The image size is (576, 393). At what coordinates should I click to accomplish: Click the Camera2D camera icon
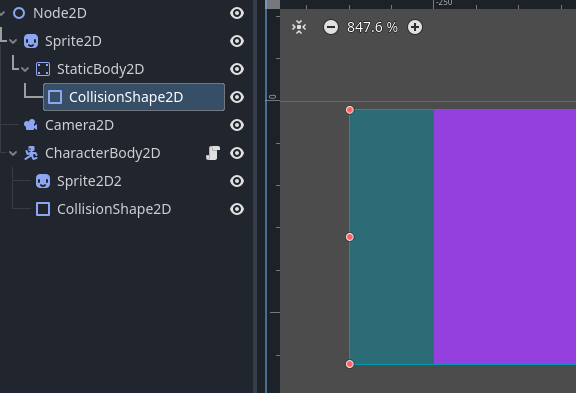[31, 125]
